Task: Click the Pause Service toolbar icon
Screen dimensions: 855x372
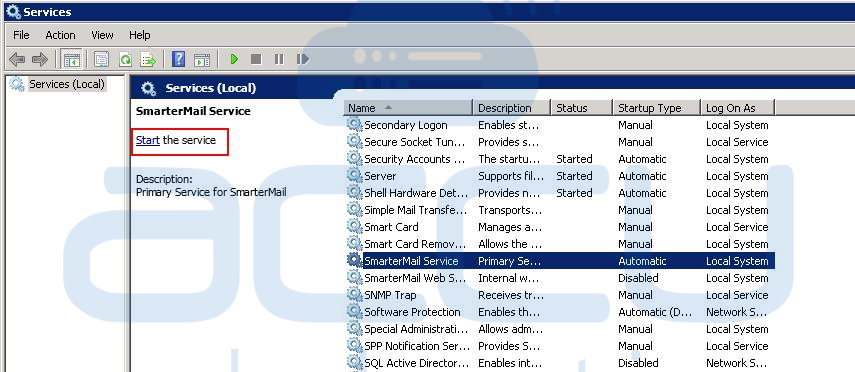Action: (279, 59)
